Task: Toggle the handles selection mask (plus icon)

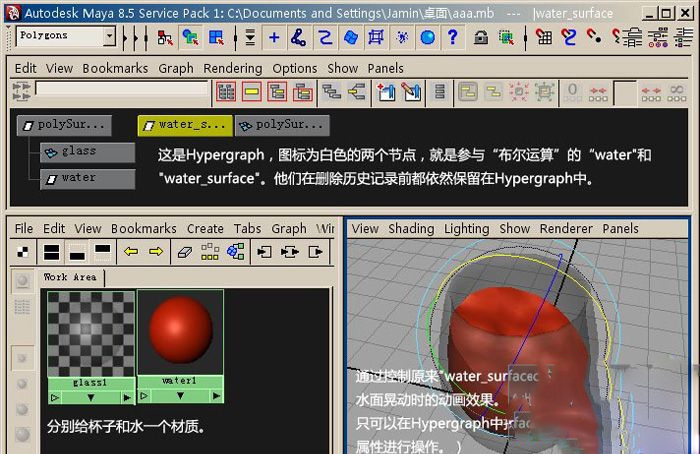Action: point(274,37)
